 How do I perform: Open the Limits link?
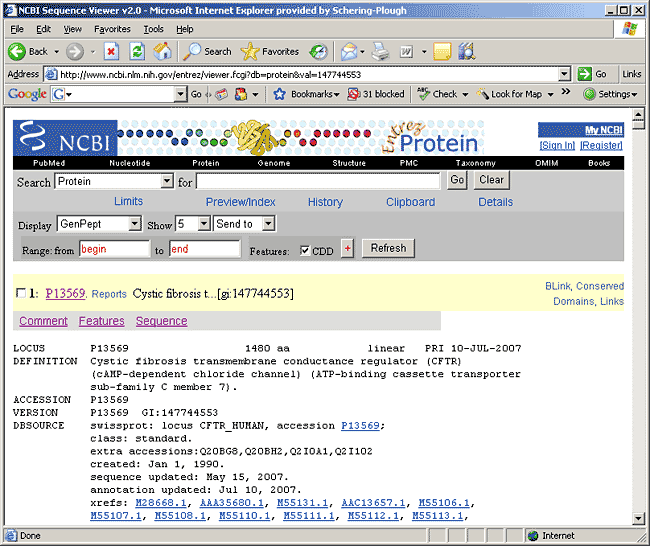point(129,201)
